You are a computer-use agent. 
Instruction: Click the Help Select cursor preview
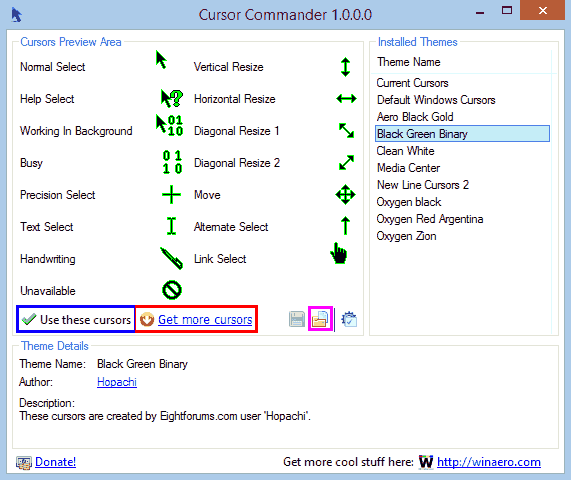coord(172,98)
